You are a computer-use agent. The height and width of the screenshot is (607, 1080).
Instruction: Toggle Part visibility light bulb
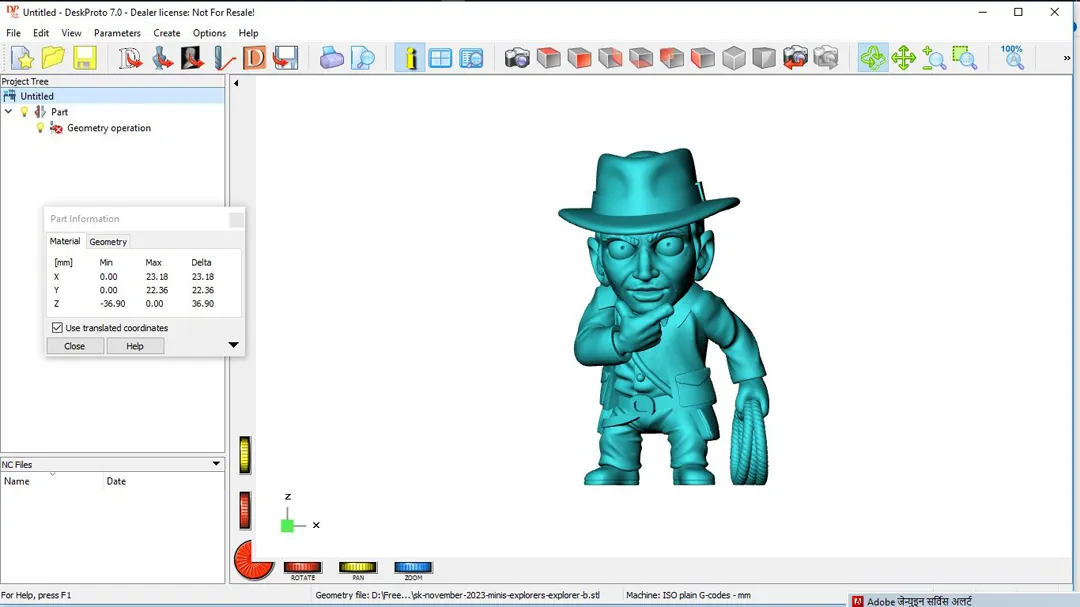click(x=24, y=112)
